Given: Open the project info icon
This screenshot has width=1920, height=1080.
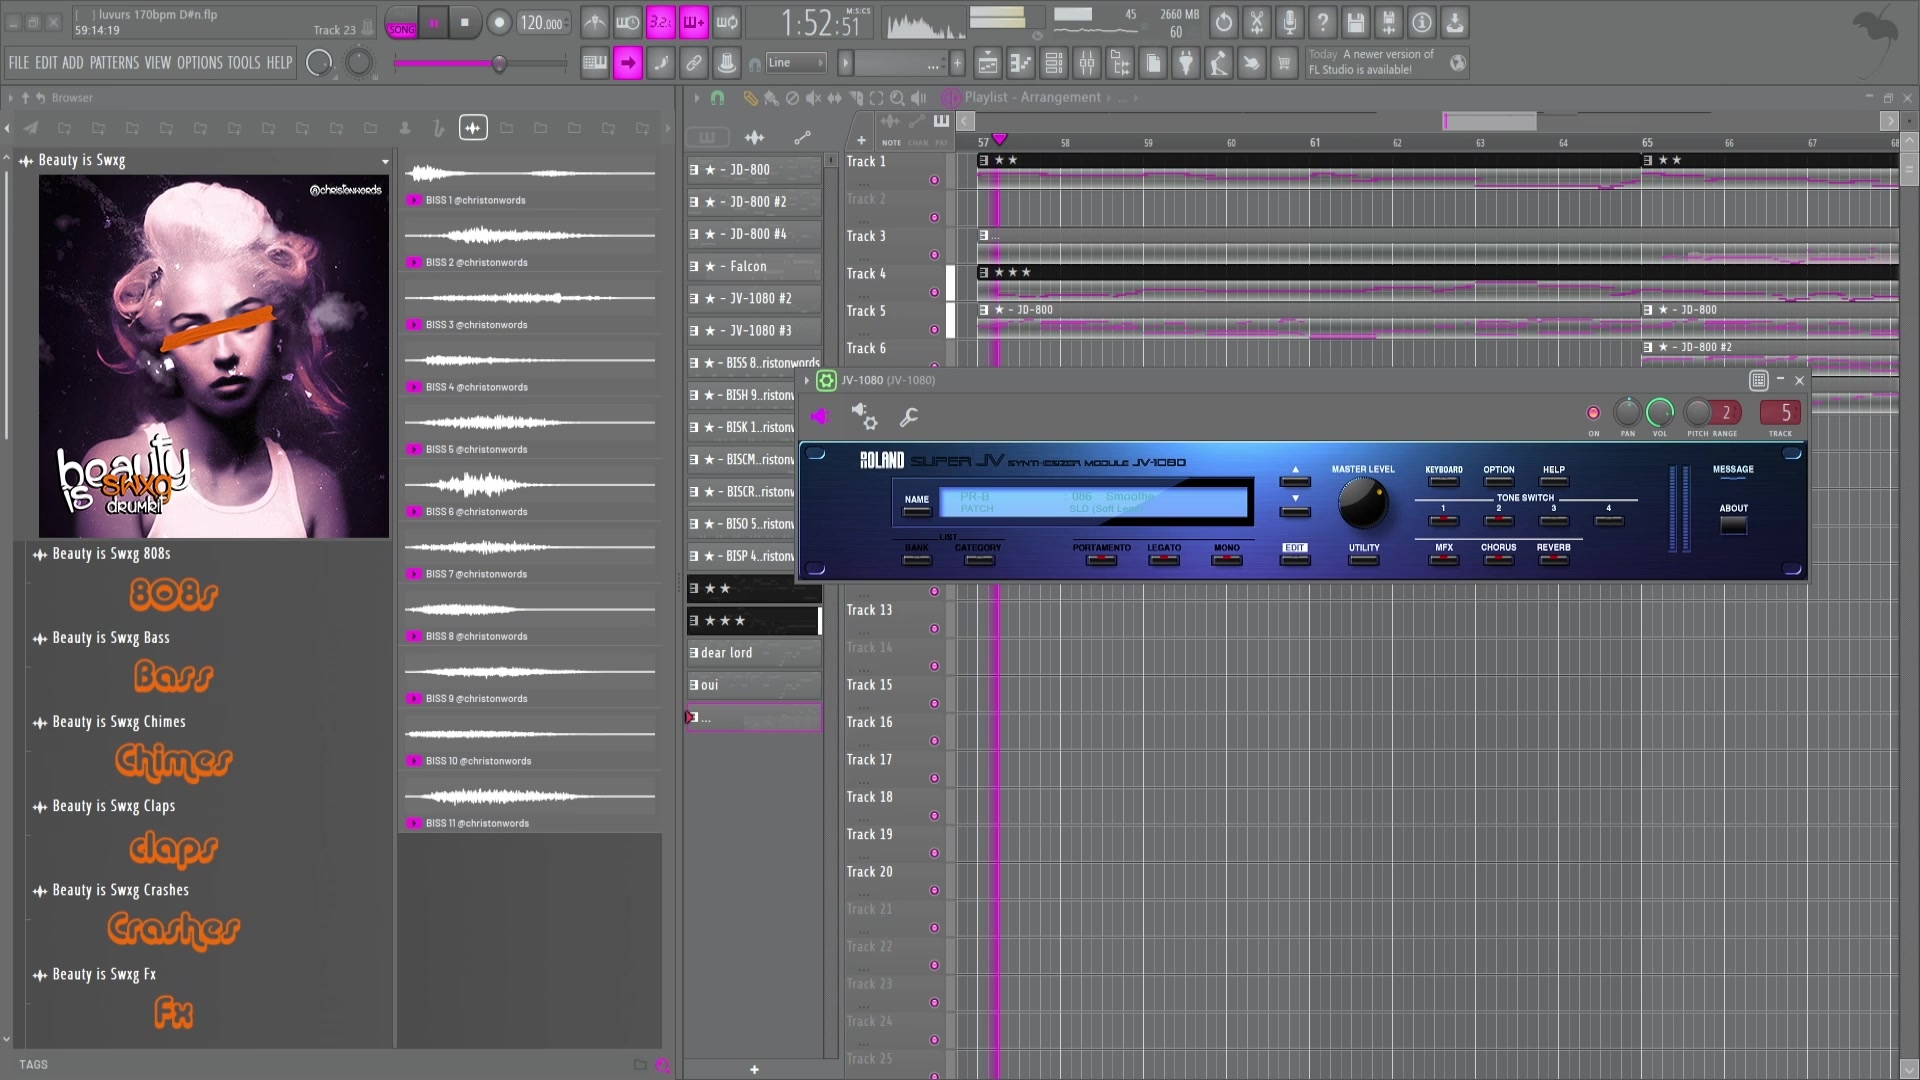Looking at the screenshot, I should point(1422,22).
